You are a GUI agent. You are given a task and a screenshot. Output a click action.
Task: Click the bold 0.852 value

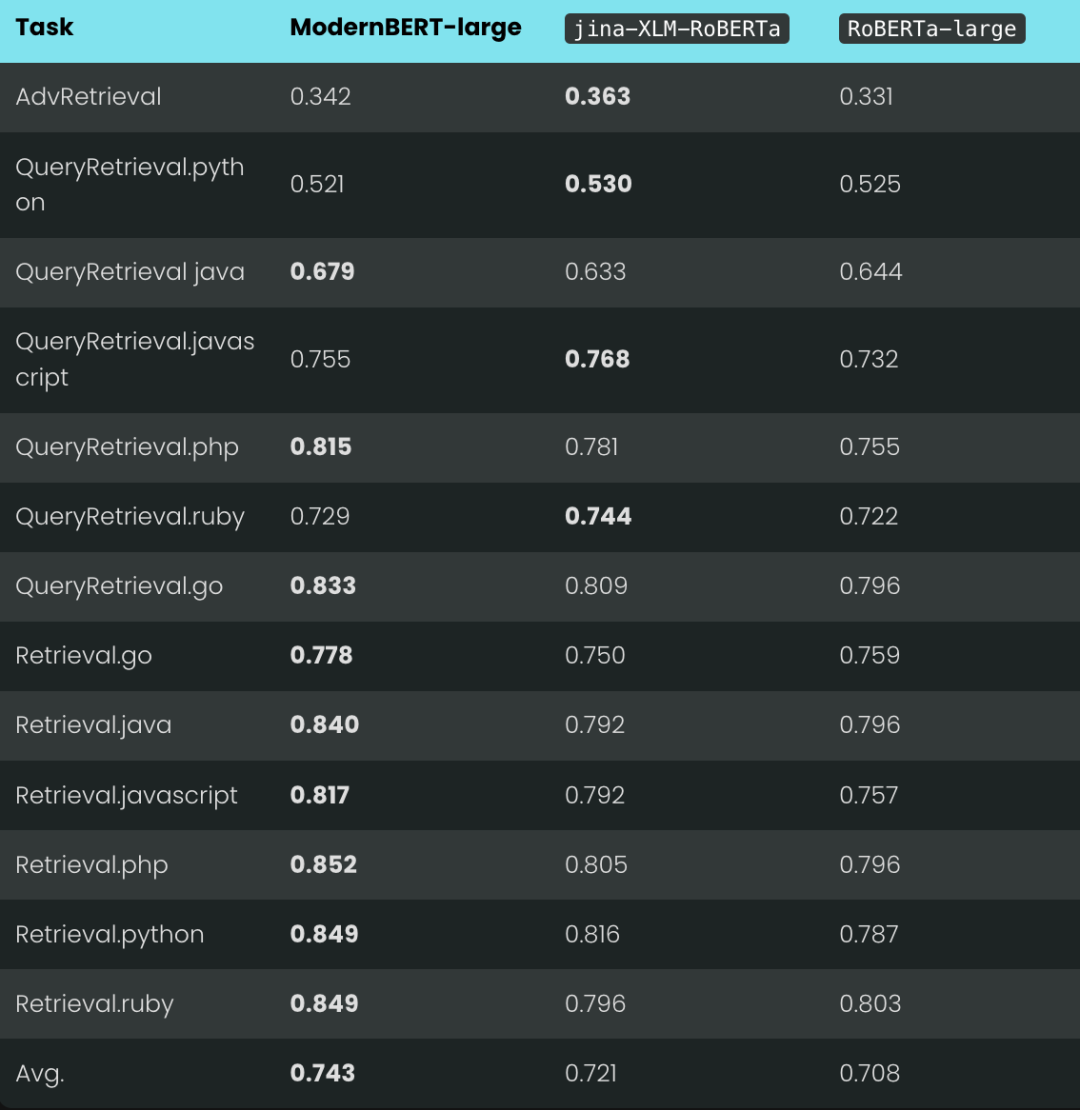[323, 865]
